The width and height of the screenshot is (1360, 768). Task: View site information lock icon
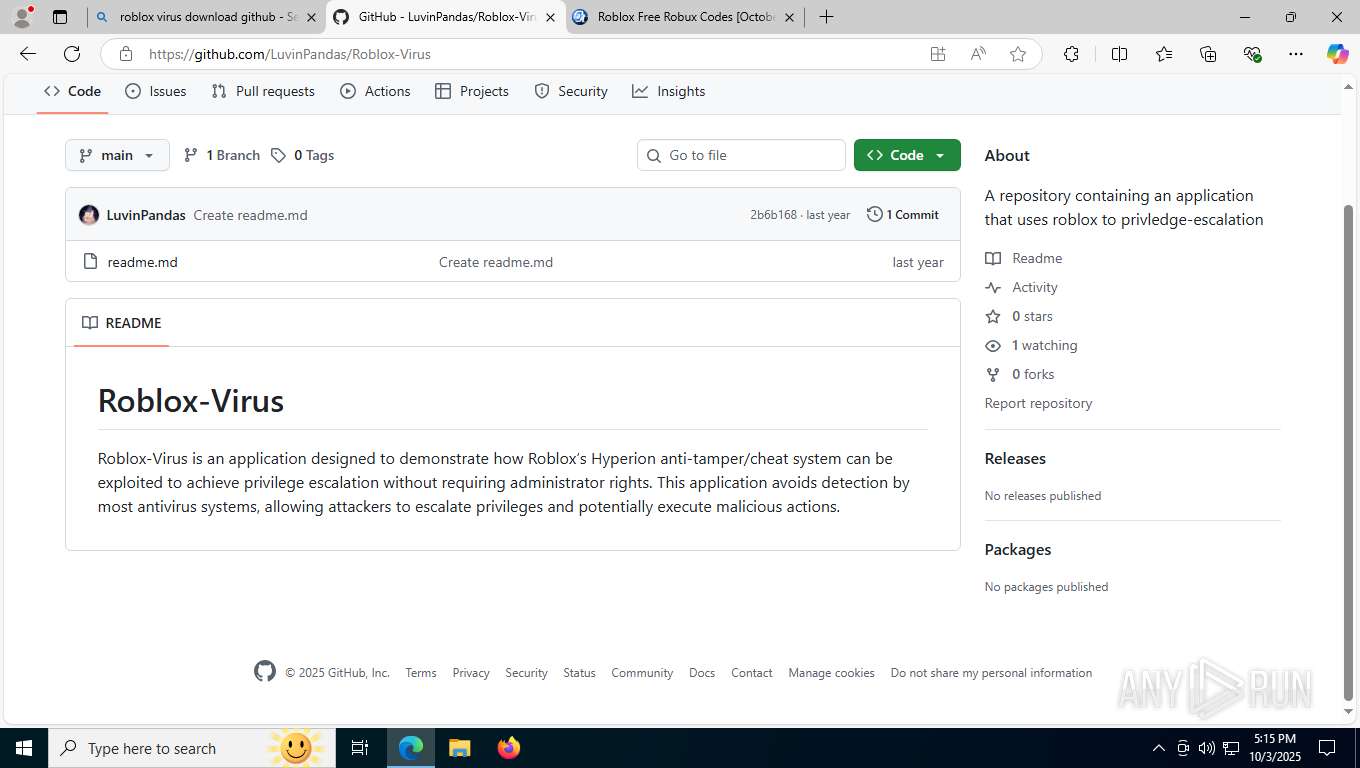pos(125,54)
